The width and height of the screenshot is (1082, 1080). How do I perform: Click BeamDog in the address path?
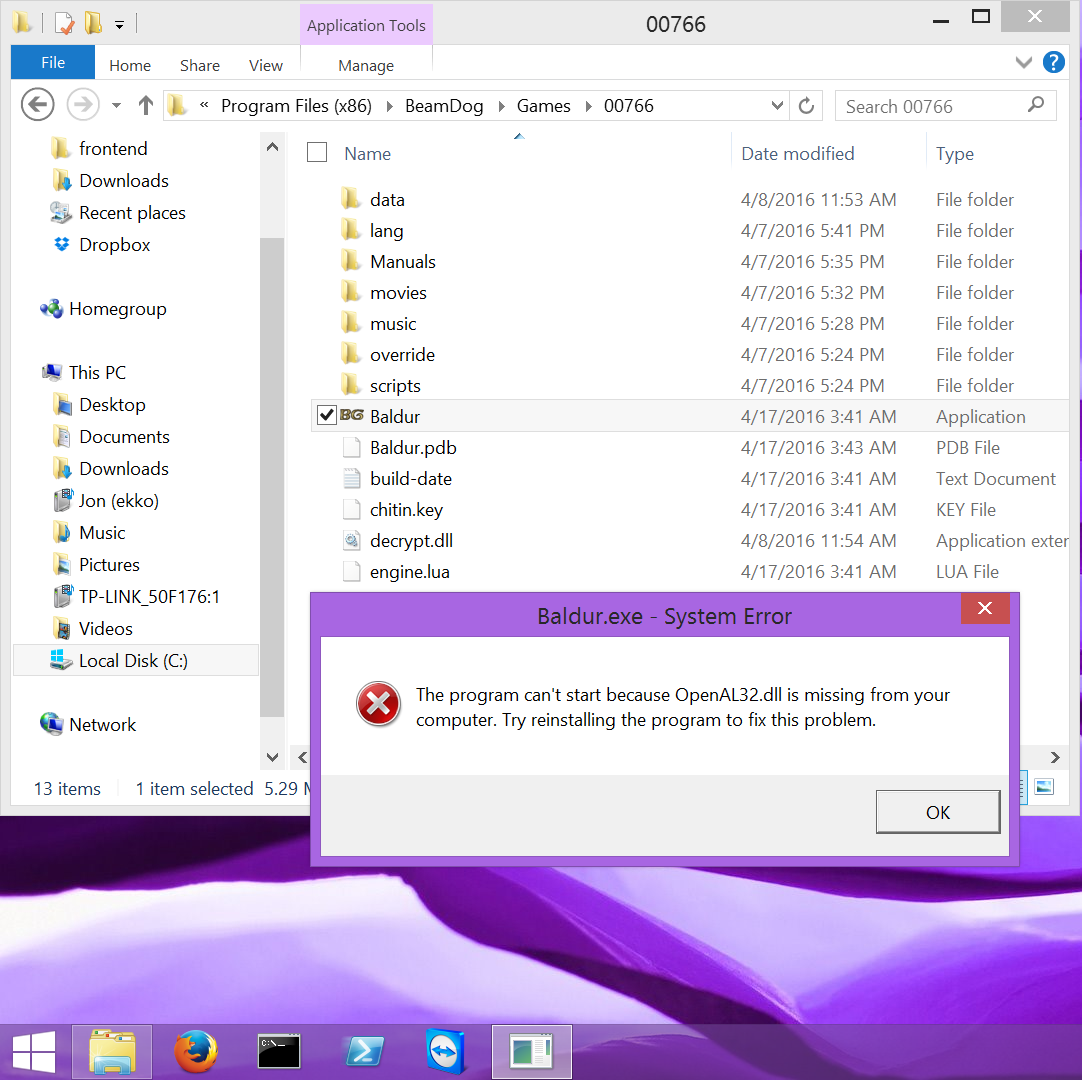[444, 106]
